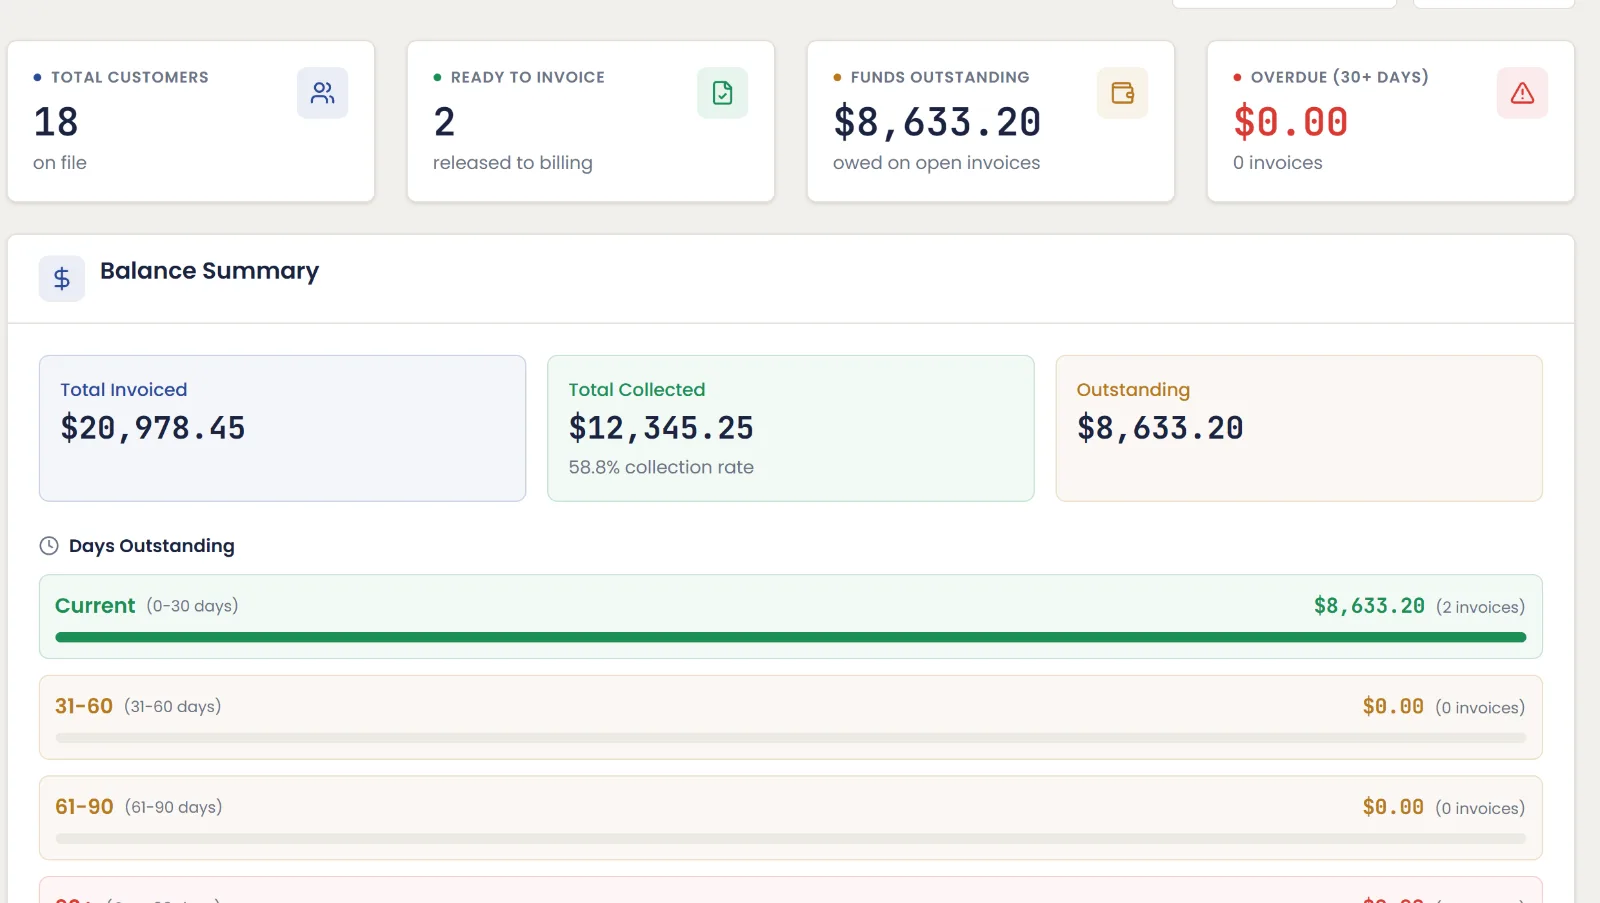Image resolution: width=1600 pixels, height=903 pixels.
Task: Click the "Days Outstanding" heading
Action: (152, 546)
